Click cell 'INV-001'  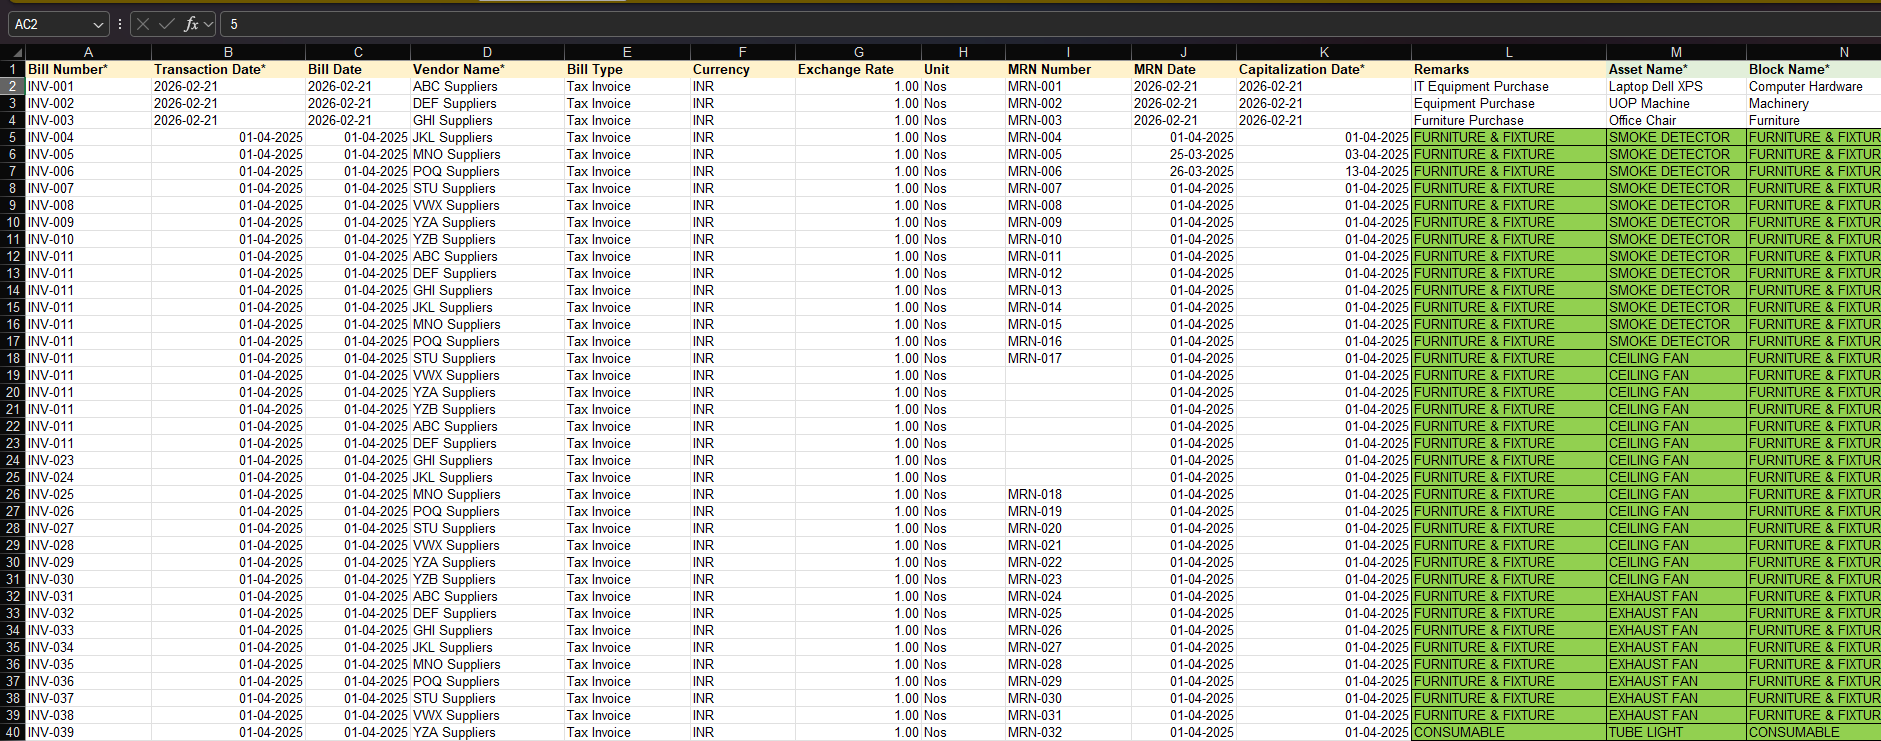[88, 86]
